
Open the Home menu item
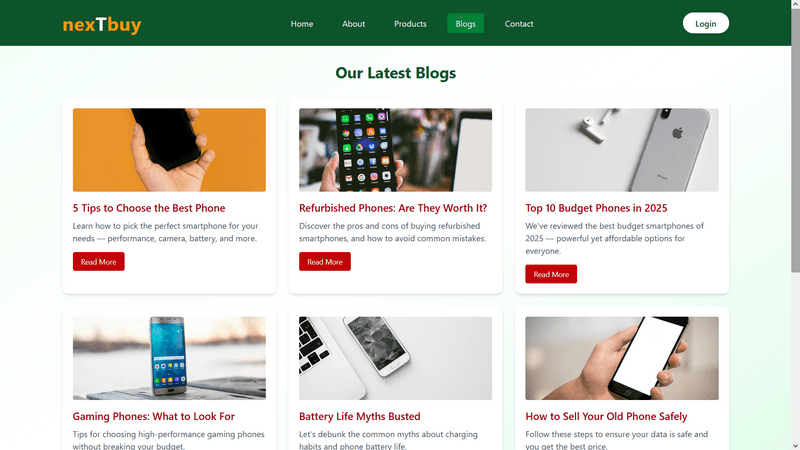tap(302, 23)
